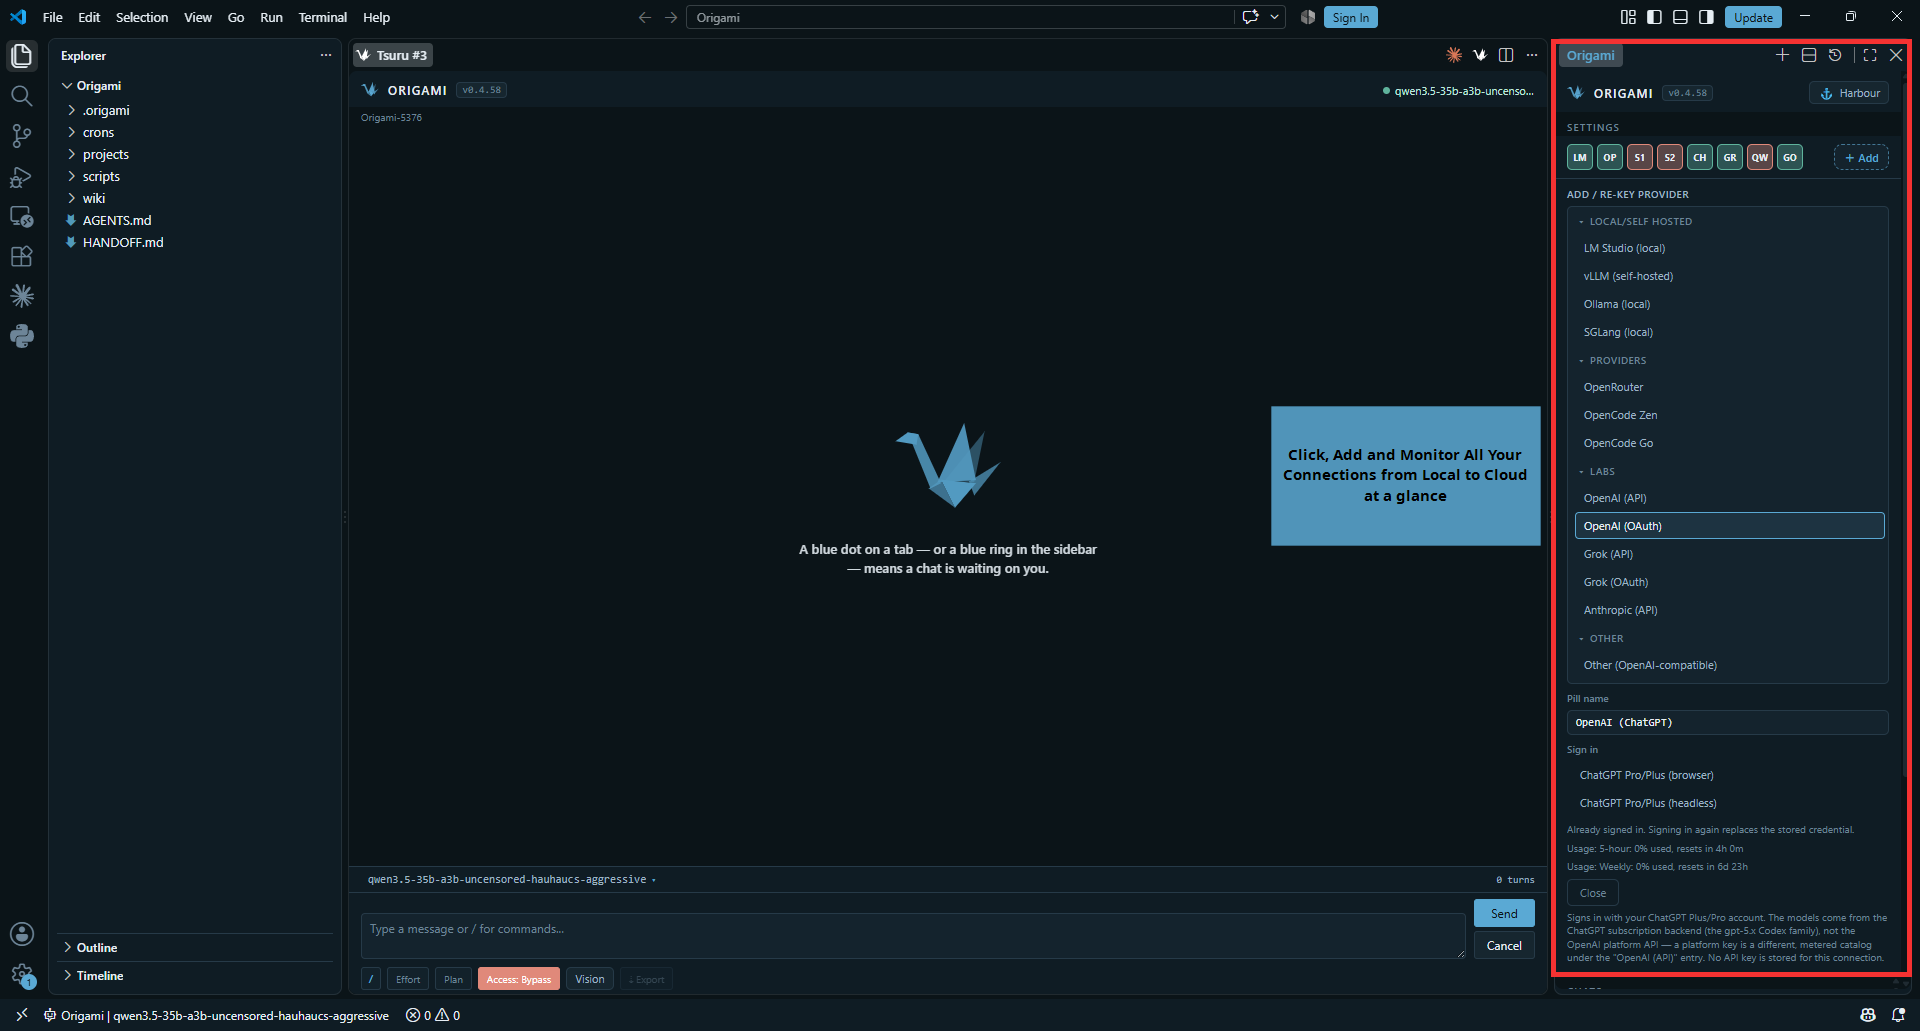Viewport: 1920px width, 1031px height.
Task: Click the plus icon in Origami panel header
Action: click(1782, 55)
